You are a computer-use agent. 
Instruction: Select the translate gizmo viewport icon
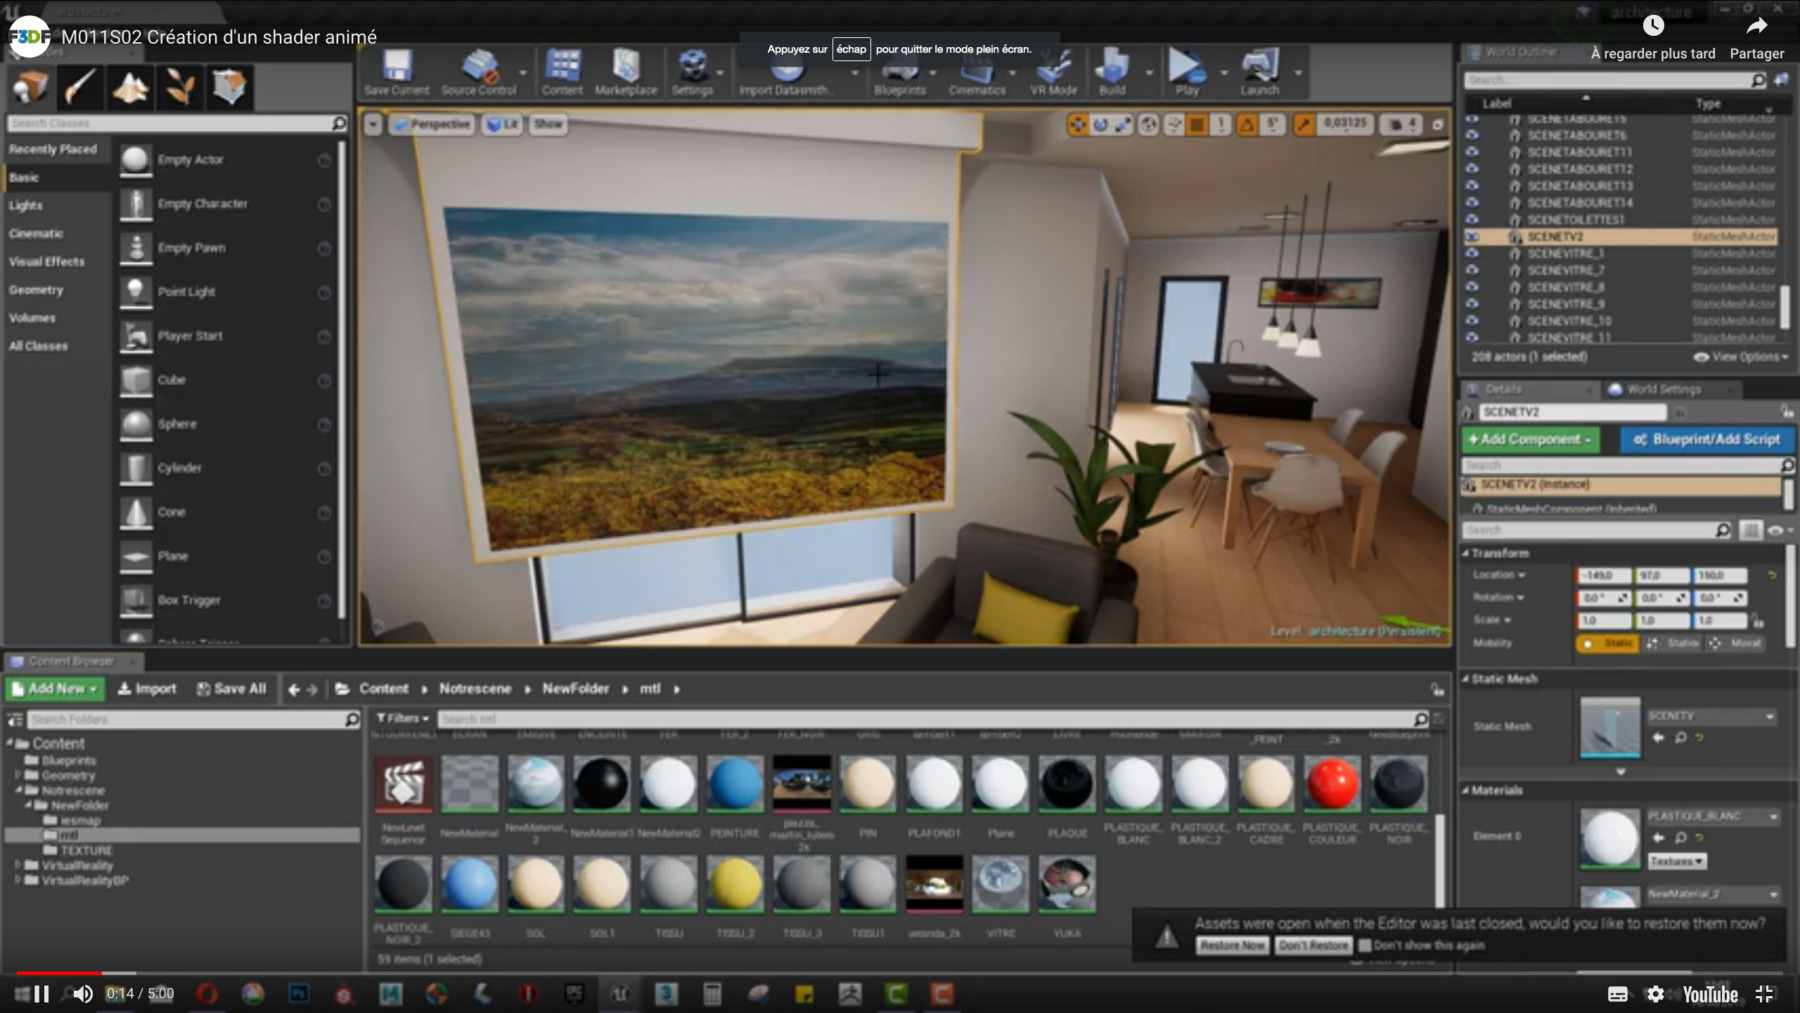tap(1077, 124)
